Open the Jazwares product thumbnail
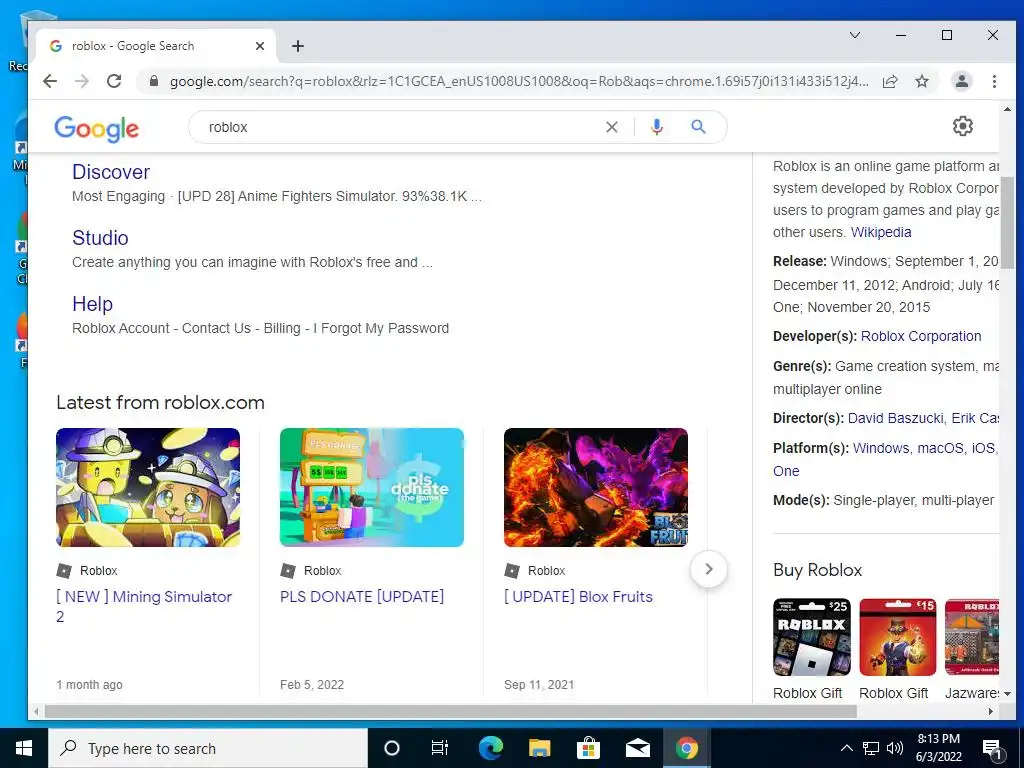1024x768 pixels. (x=972, y=637)
